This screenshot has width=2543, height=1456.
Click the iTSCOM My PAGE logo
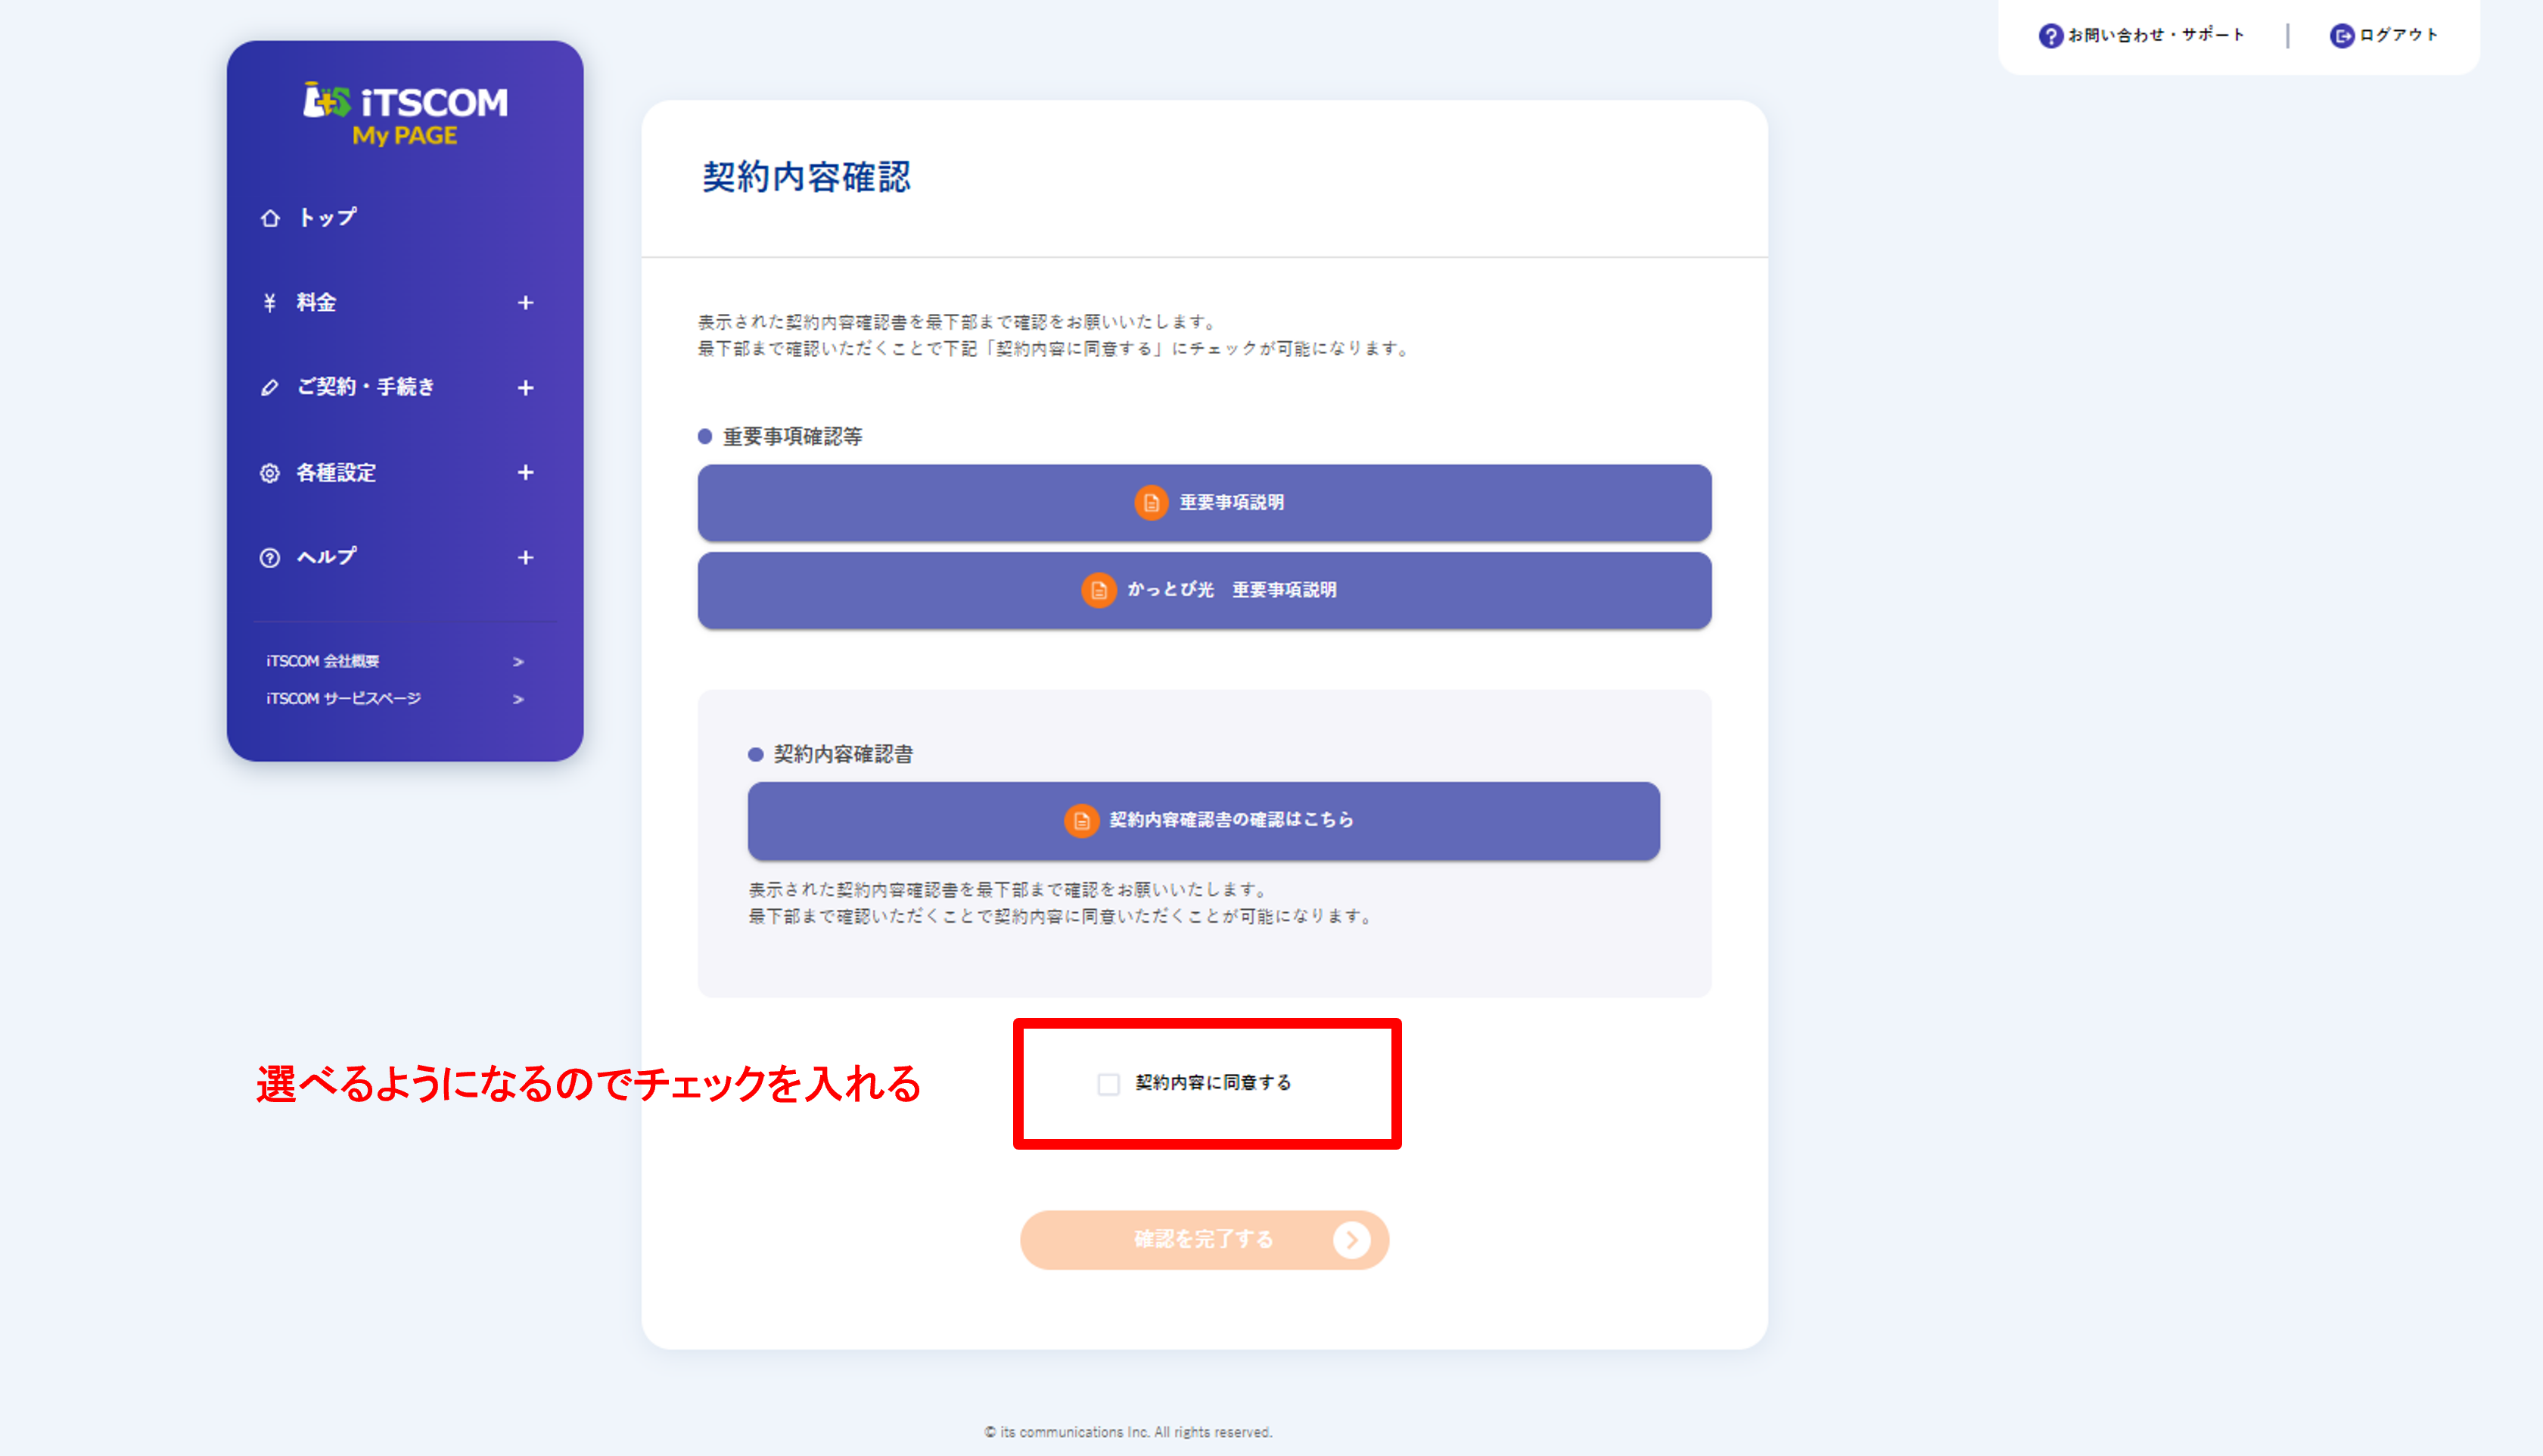(x=405, y=114)
